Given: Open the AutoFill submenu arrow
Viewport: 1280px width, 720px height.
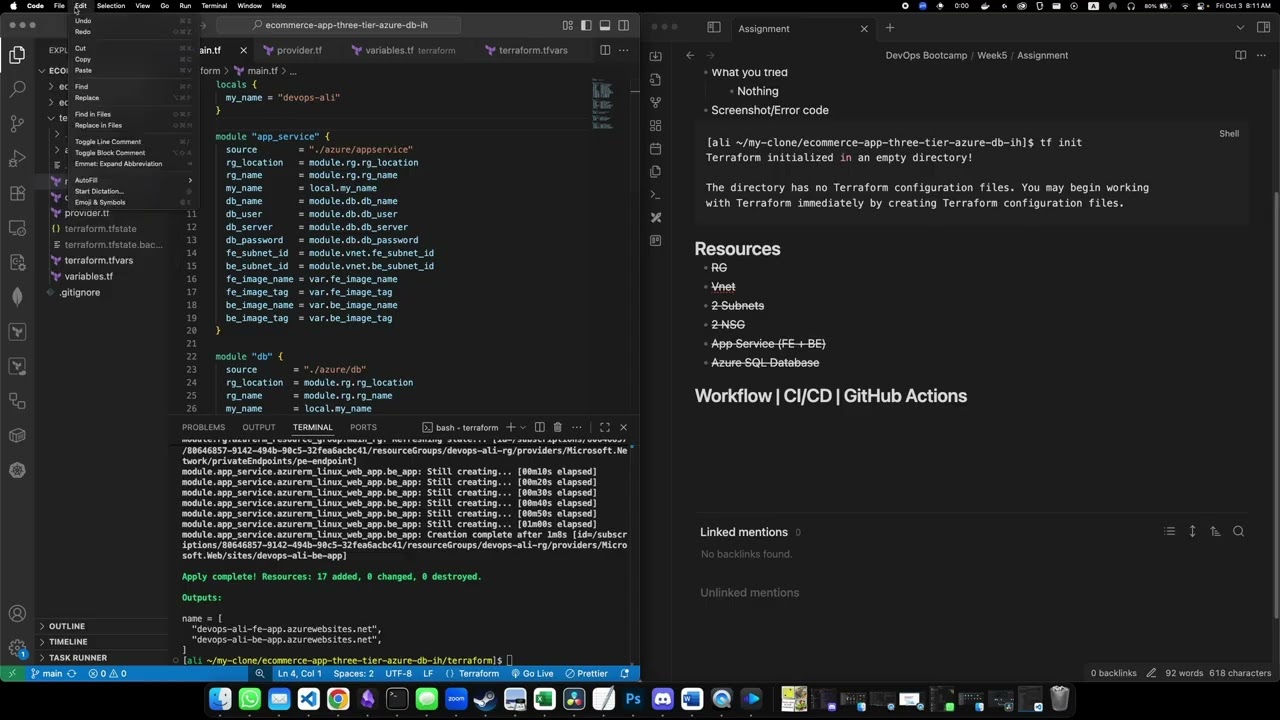Looking at the screenshot, I should [x=190, y=180].
